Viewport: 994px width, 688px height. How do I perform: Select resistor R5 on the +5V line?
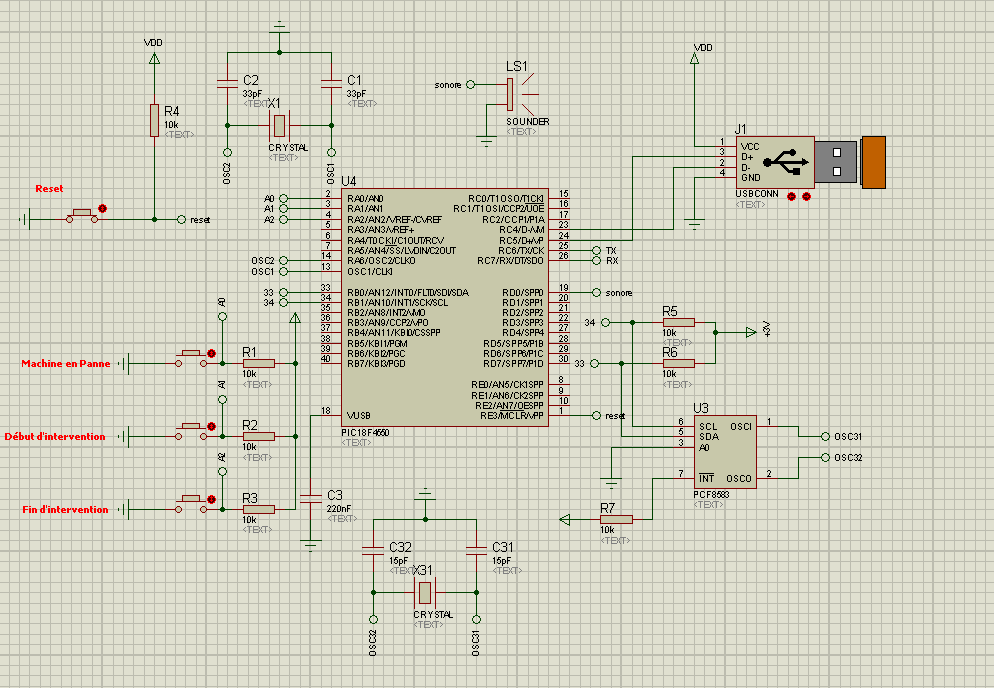tap(678, 323)
